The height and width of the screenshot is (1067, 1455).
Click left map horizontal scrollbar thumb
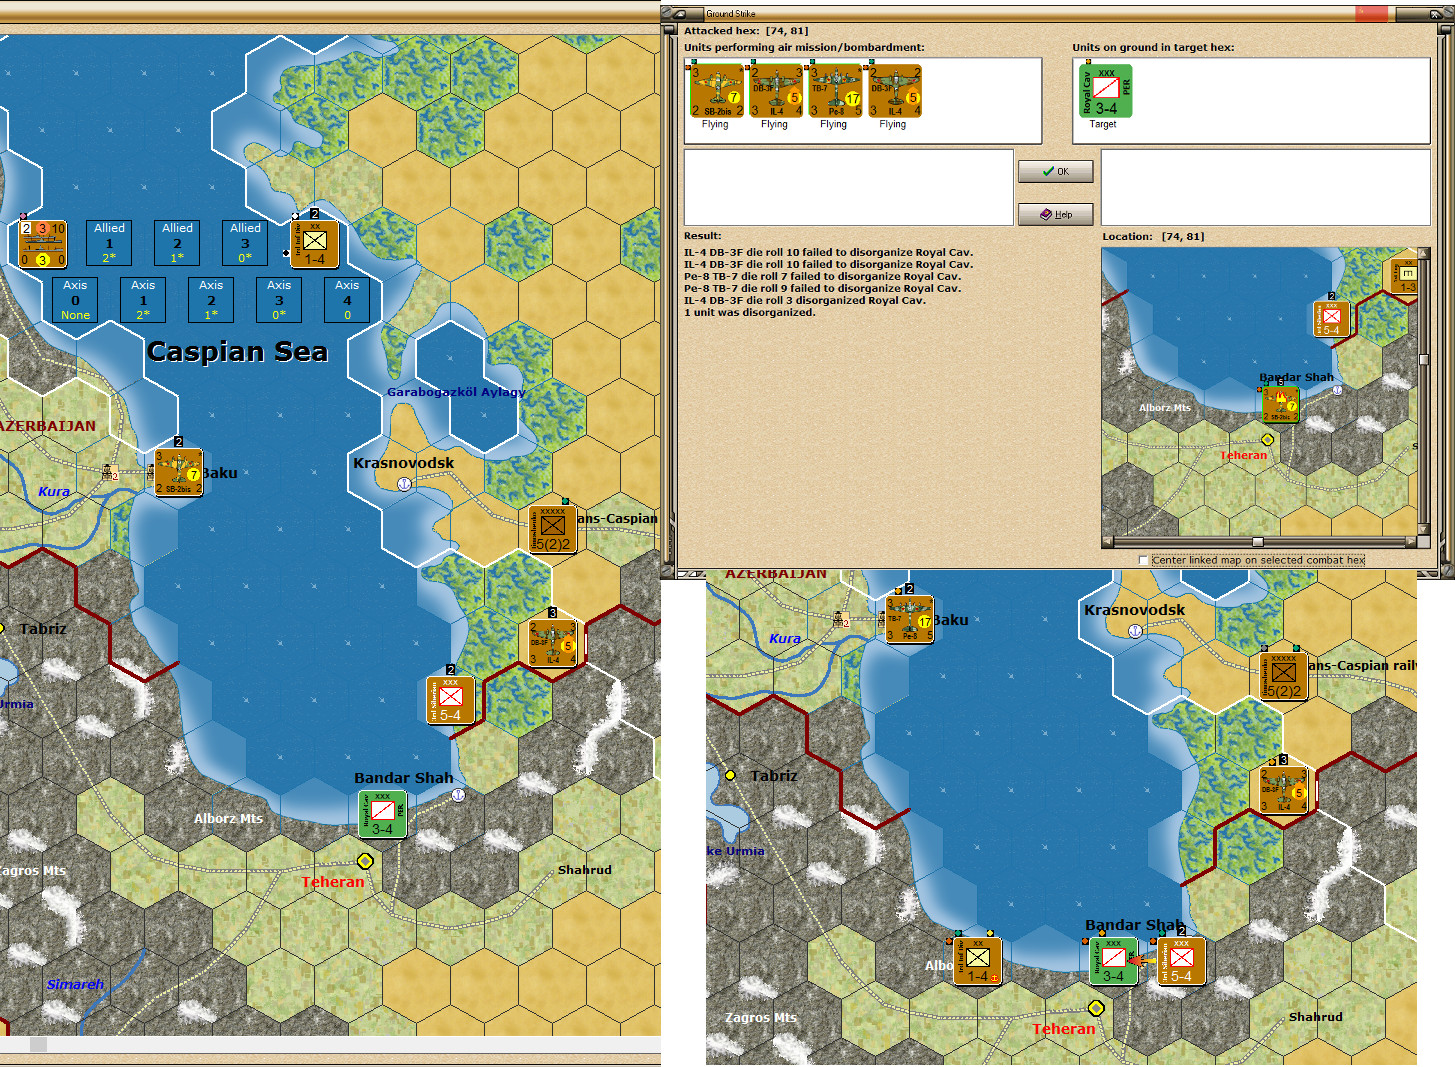coord(38,1044)
